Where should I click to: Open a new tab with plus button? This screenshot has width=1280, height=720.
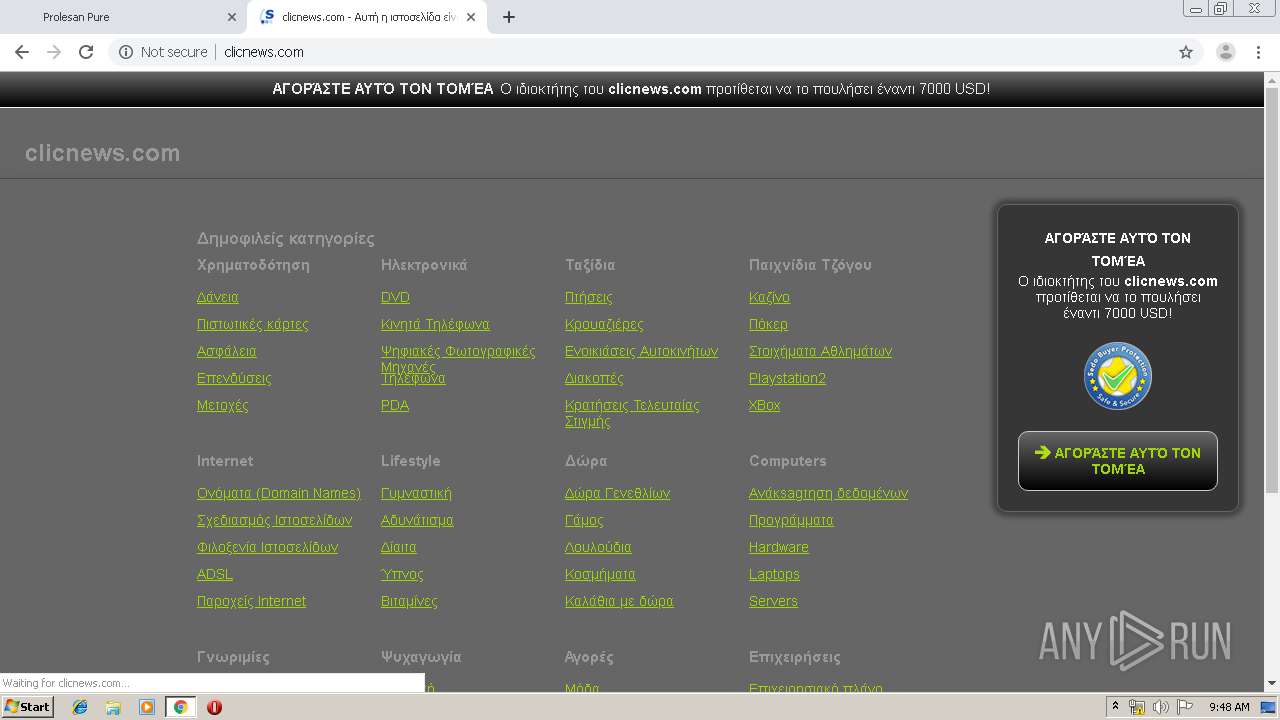(x=508, y=17)
